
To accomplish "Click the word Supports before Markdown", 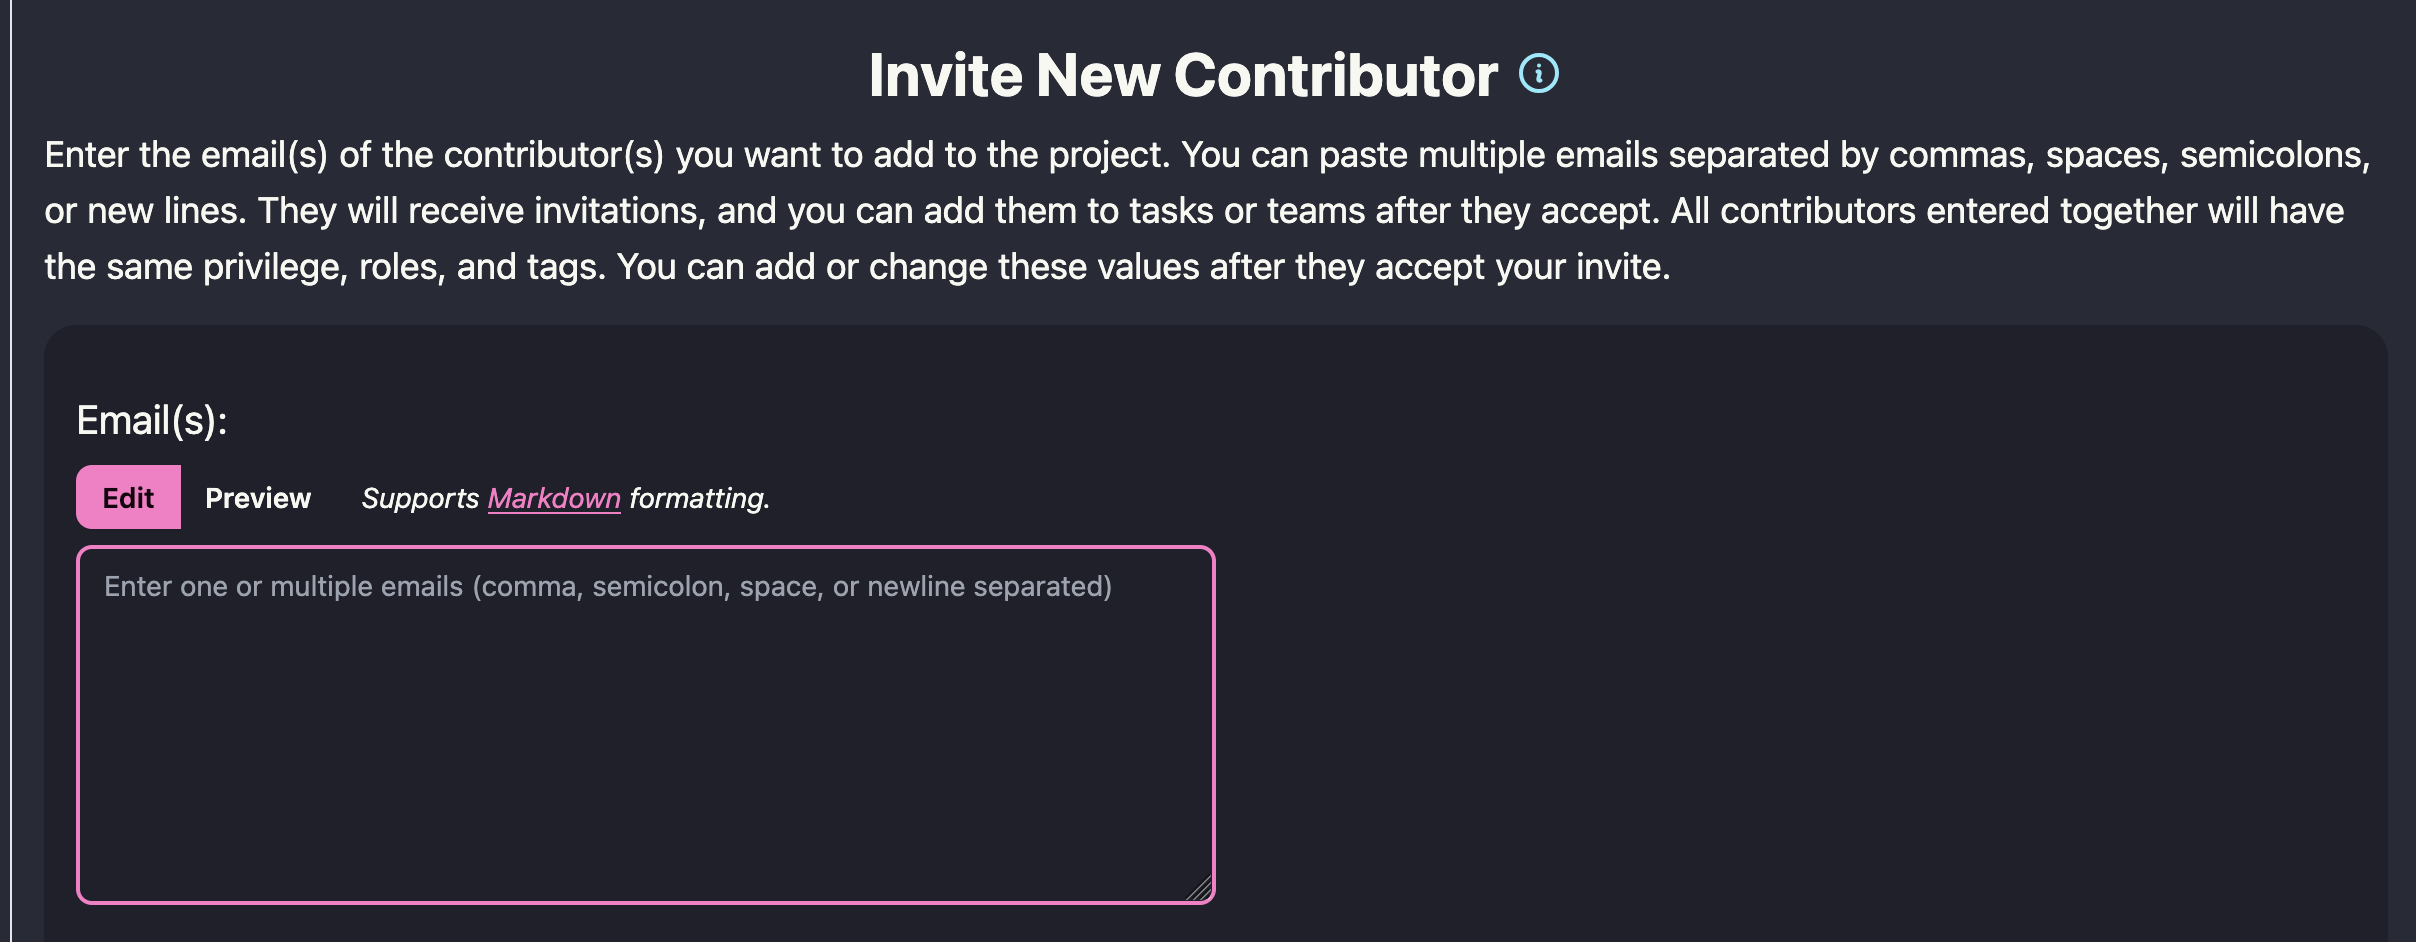I will (x=420, y=498).
